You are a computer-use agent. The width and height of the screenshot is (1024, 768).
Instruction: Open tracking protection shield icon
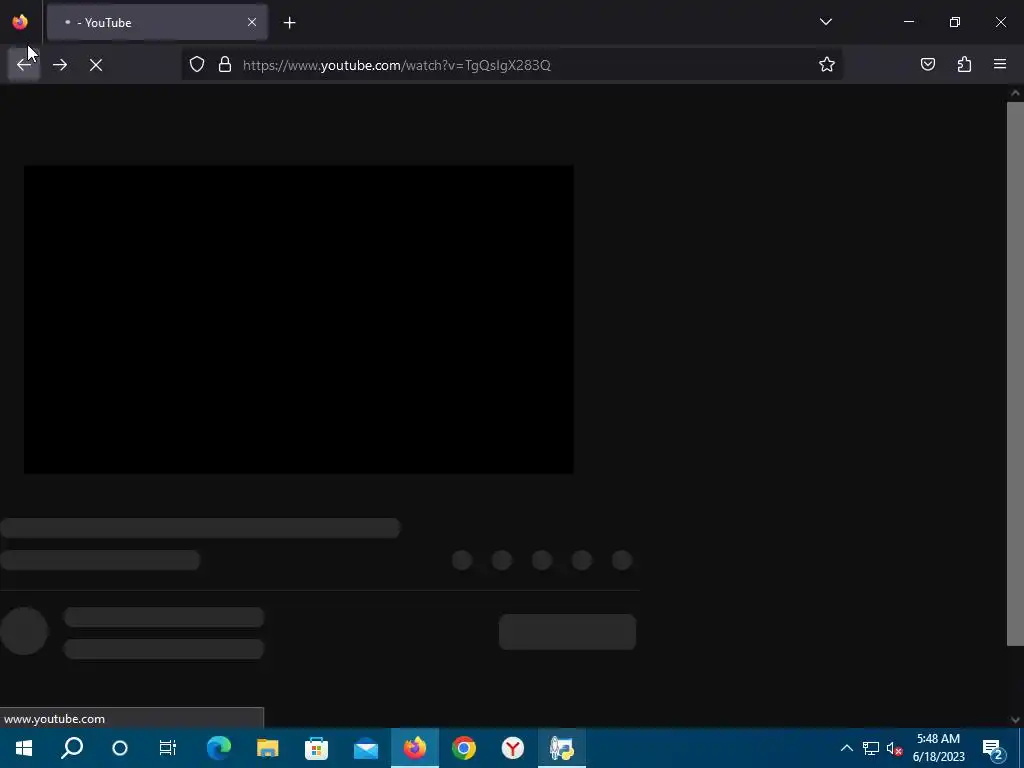(197, 64)
